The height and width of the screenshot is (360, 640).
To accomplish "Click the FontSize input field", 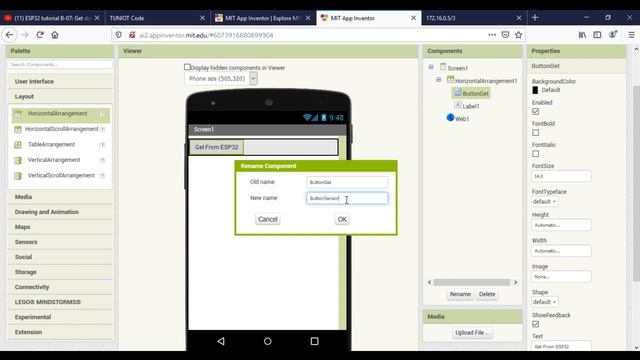I will 561,176.
